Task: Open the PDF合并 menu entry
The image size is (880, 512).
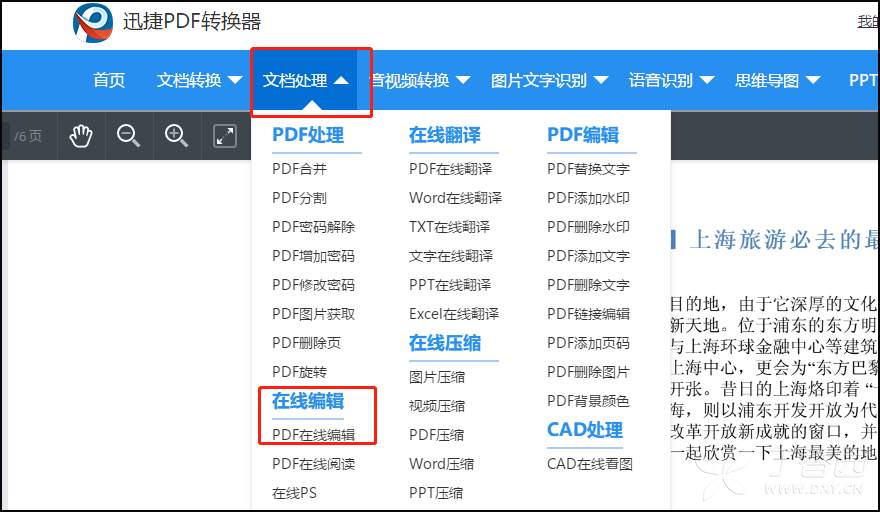Action: pyautogui.click(x=299, y=169)
